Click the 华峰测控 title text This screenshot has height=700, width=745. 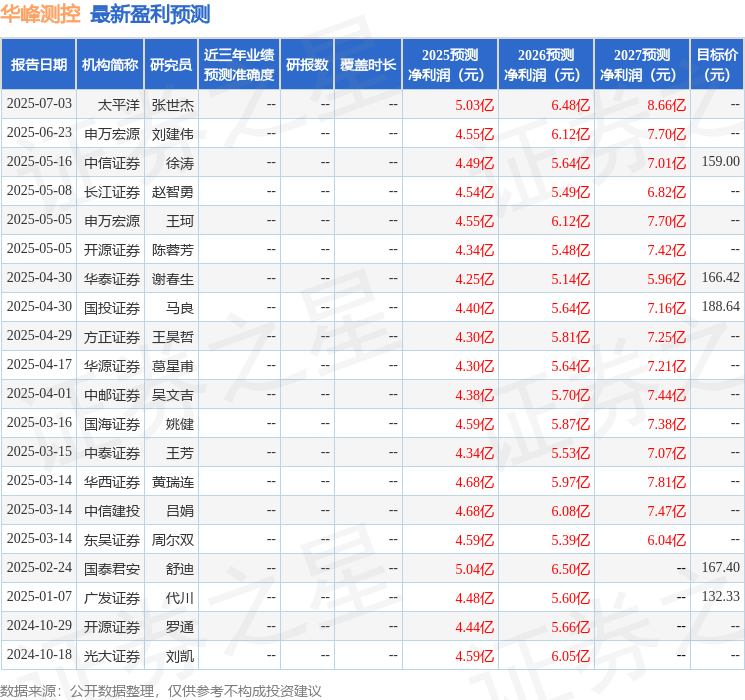click(40, 14)
